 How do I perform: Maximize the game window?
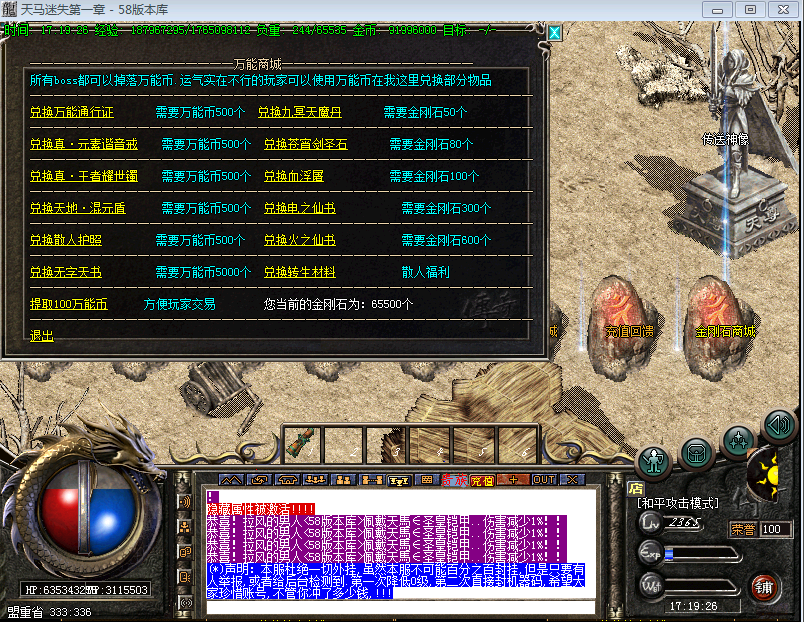click(750, 10)
